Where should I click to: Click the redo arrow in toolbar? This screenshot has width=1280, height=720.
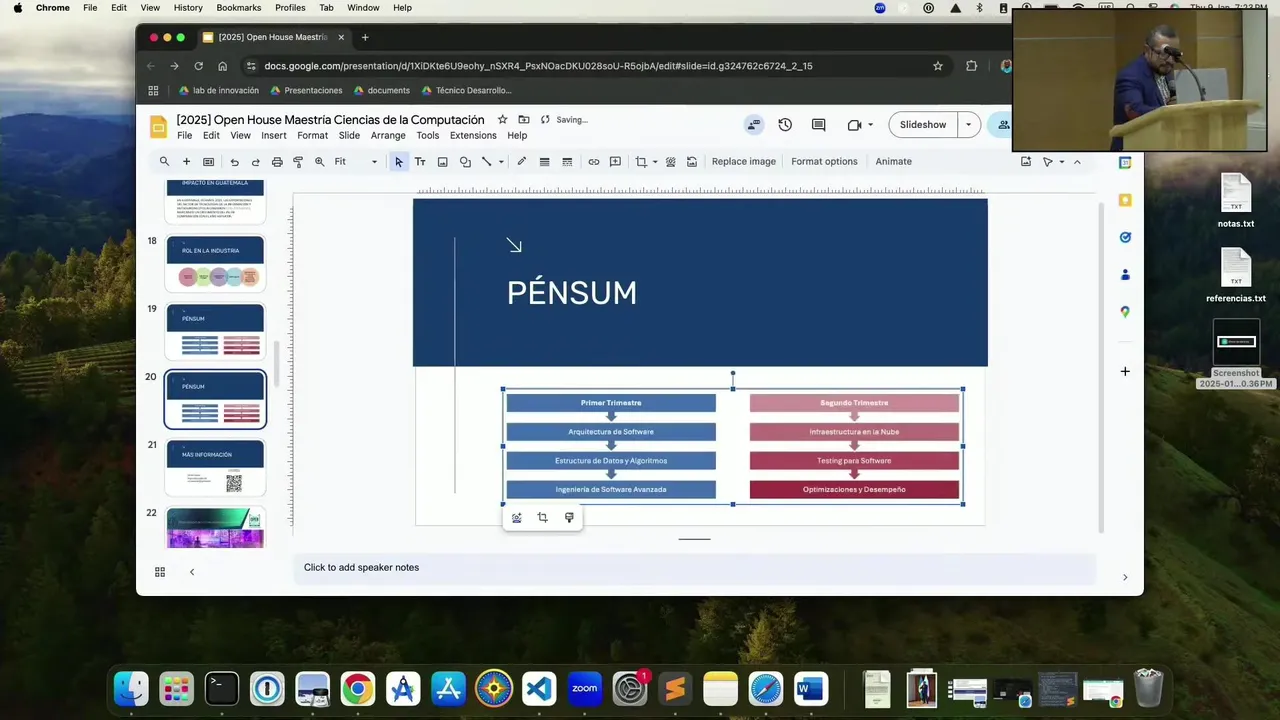pyautogui.click(x=256, y=161)
